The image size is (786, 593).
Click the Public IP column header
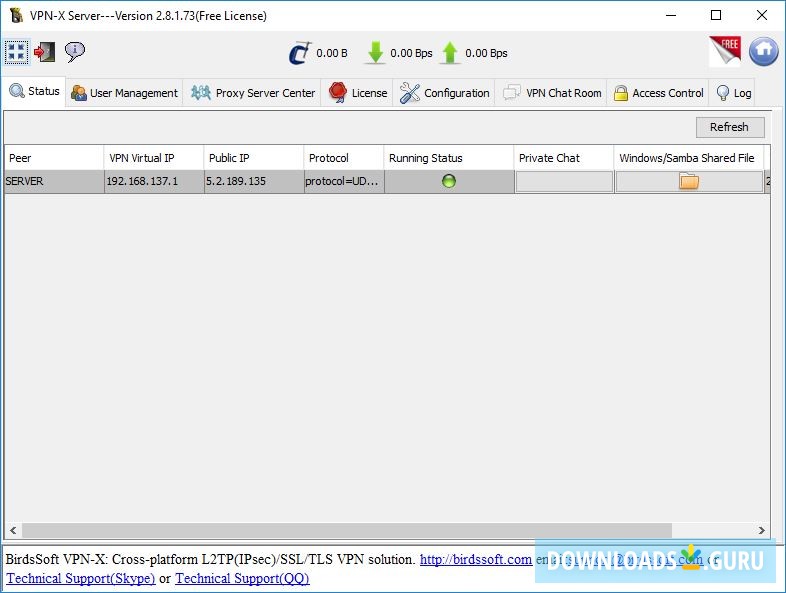[x=254, y=158]
